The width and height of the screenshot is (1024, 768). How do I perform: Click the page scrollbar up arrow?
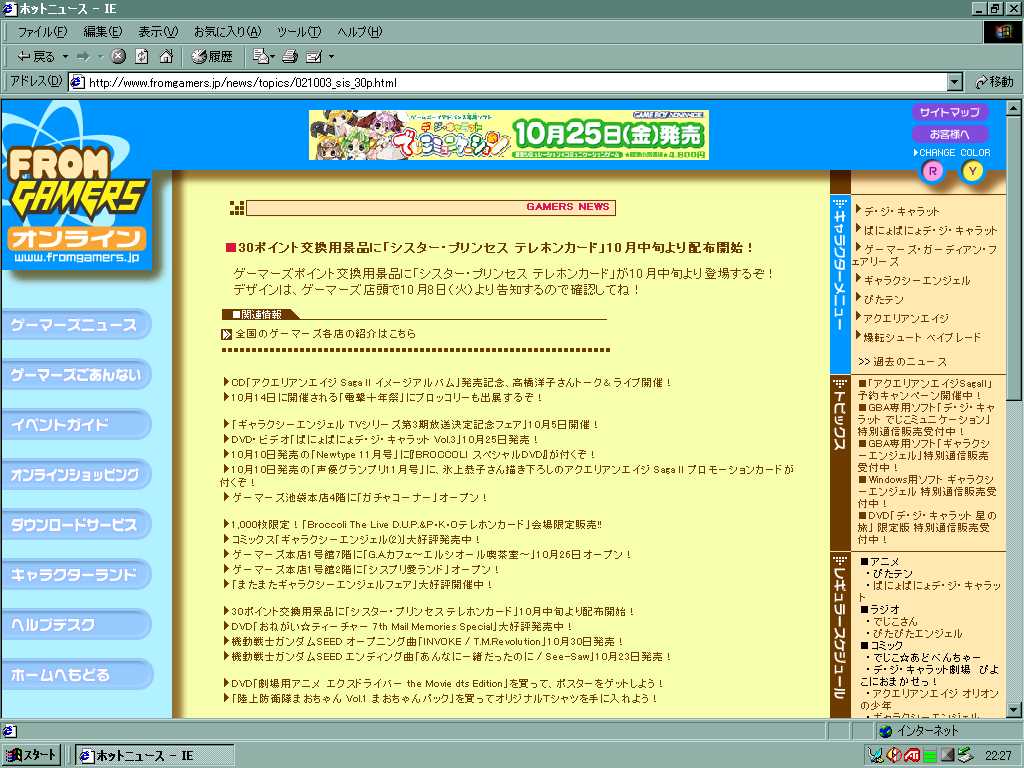pos(1014,108)
